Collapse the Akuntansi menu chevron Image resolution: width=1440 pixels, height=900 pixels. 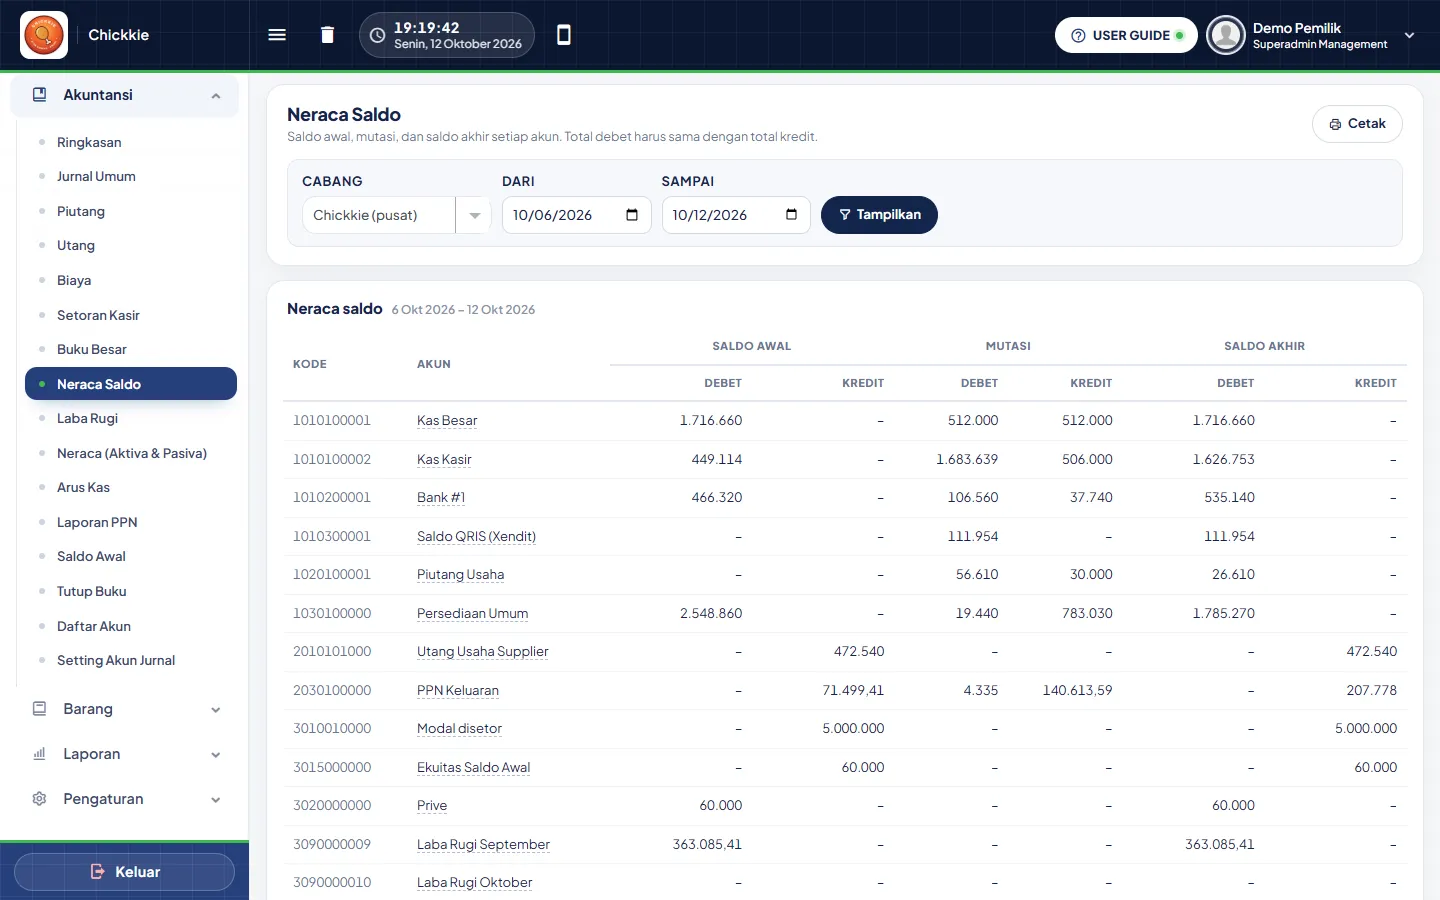coord(216,96)
